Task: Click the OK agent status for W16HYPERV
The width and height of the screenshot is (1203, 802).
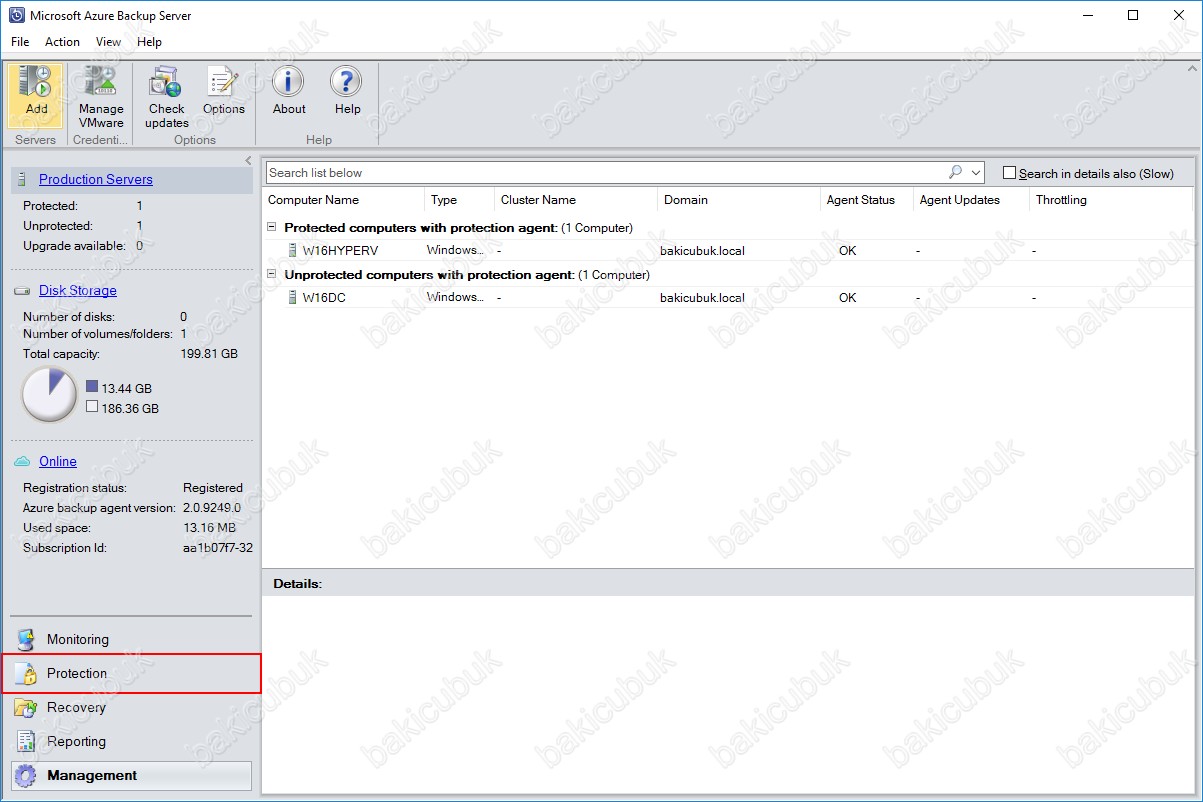Action: 848,250
